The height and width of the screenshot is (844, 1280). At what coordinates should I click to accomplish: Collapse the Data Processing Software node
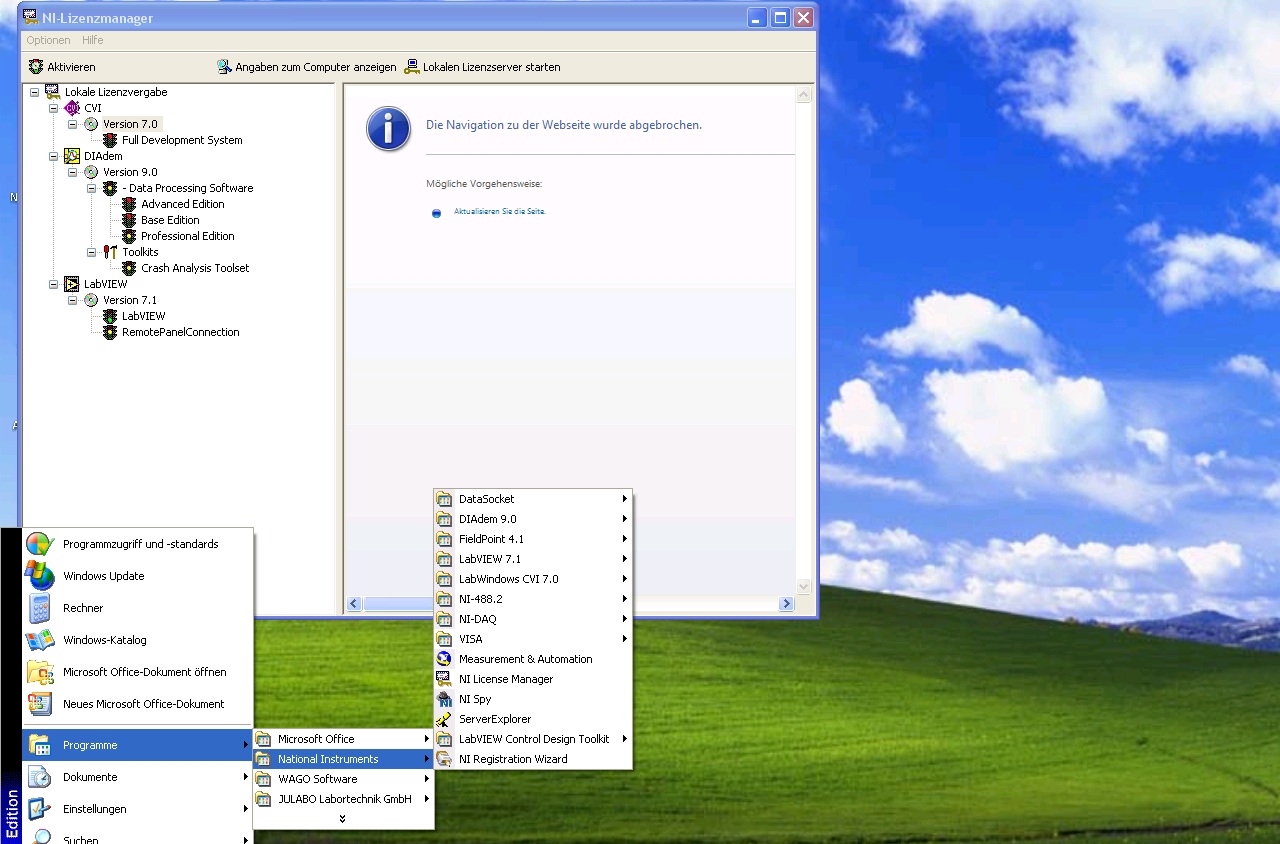click(92, 188)
